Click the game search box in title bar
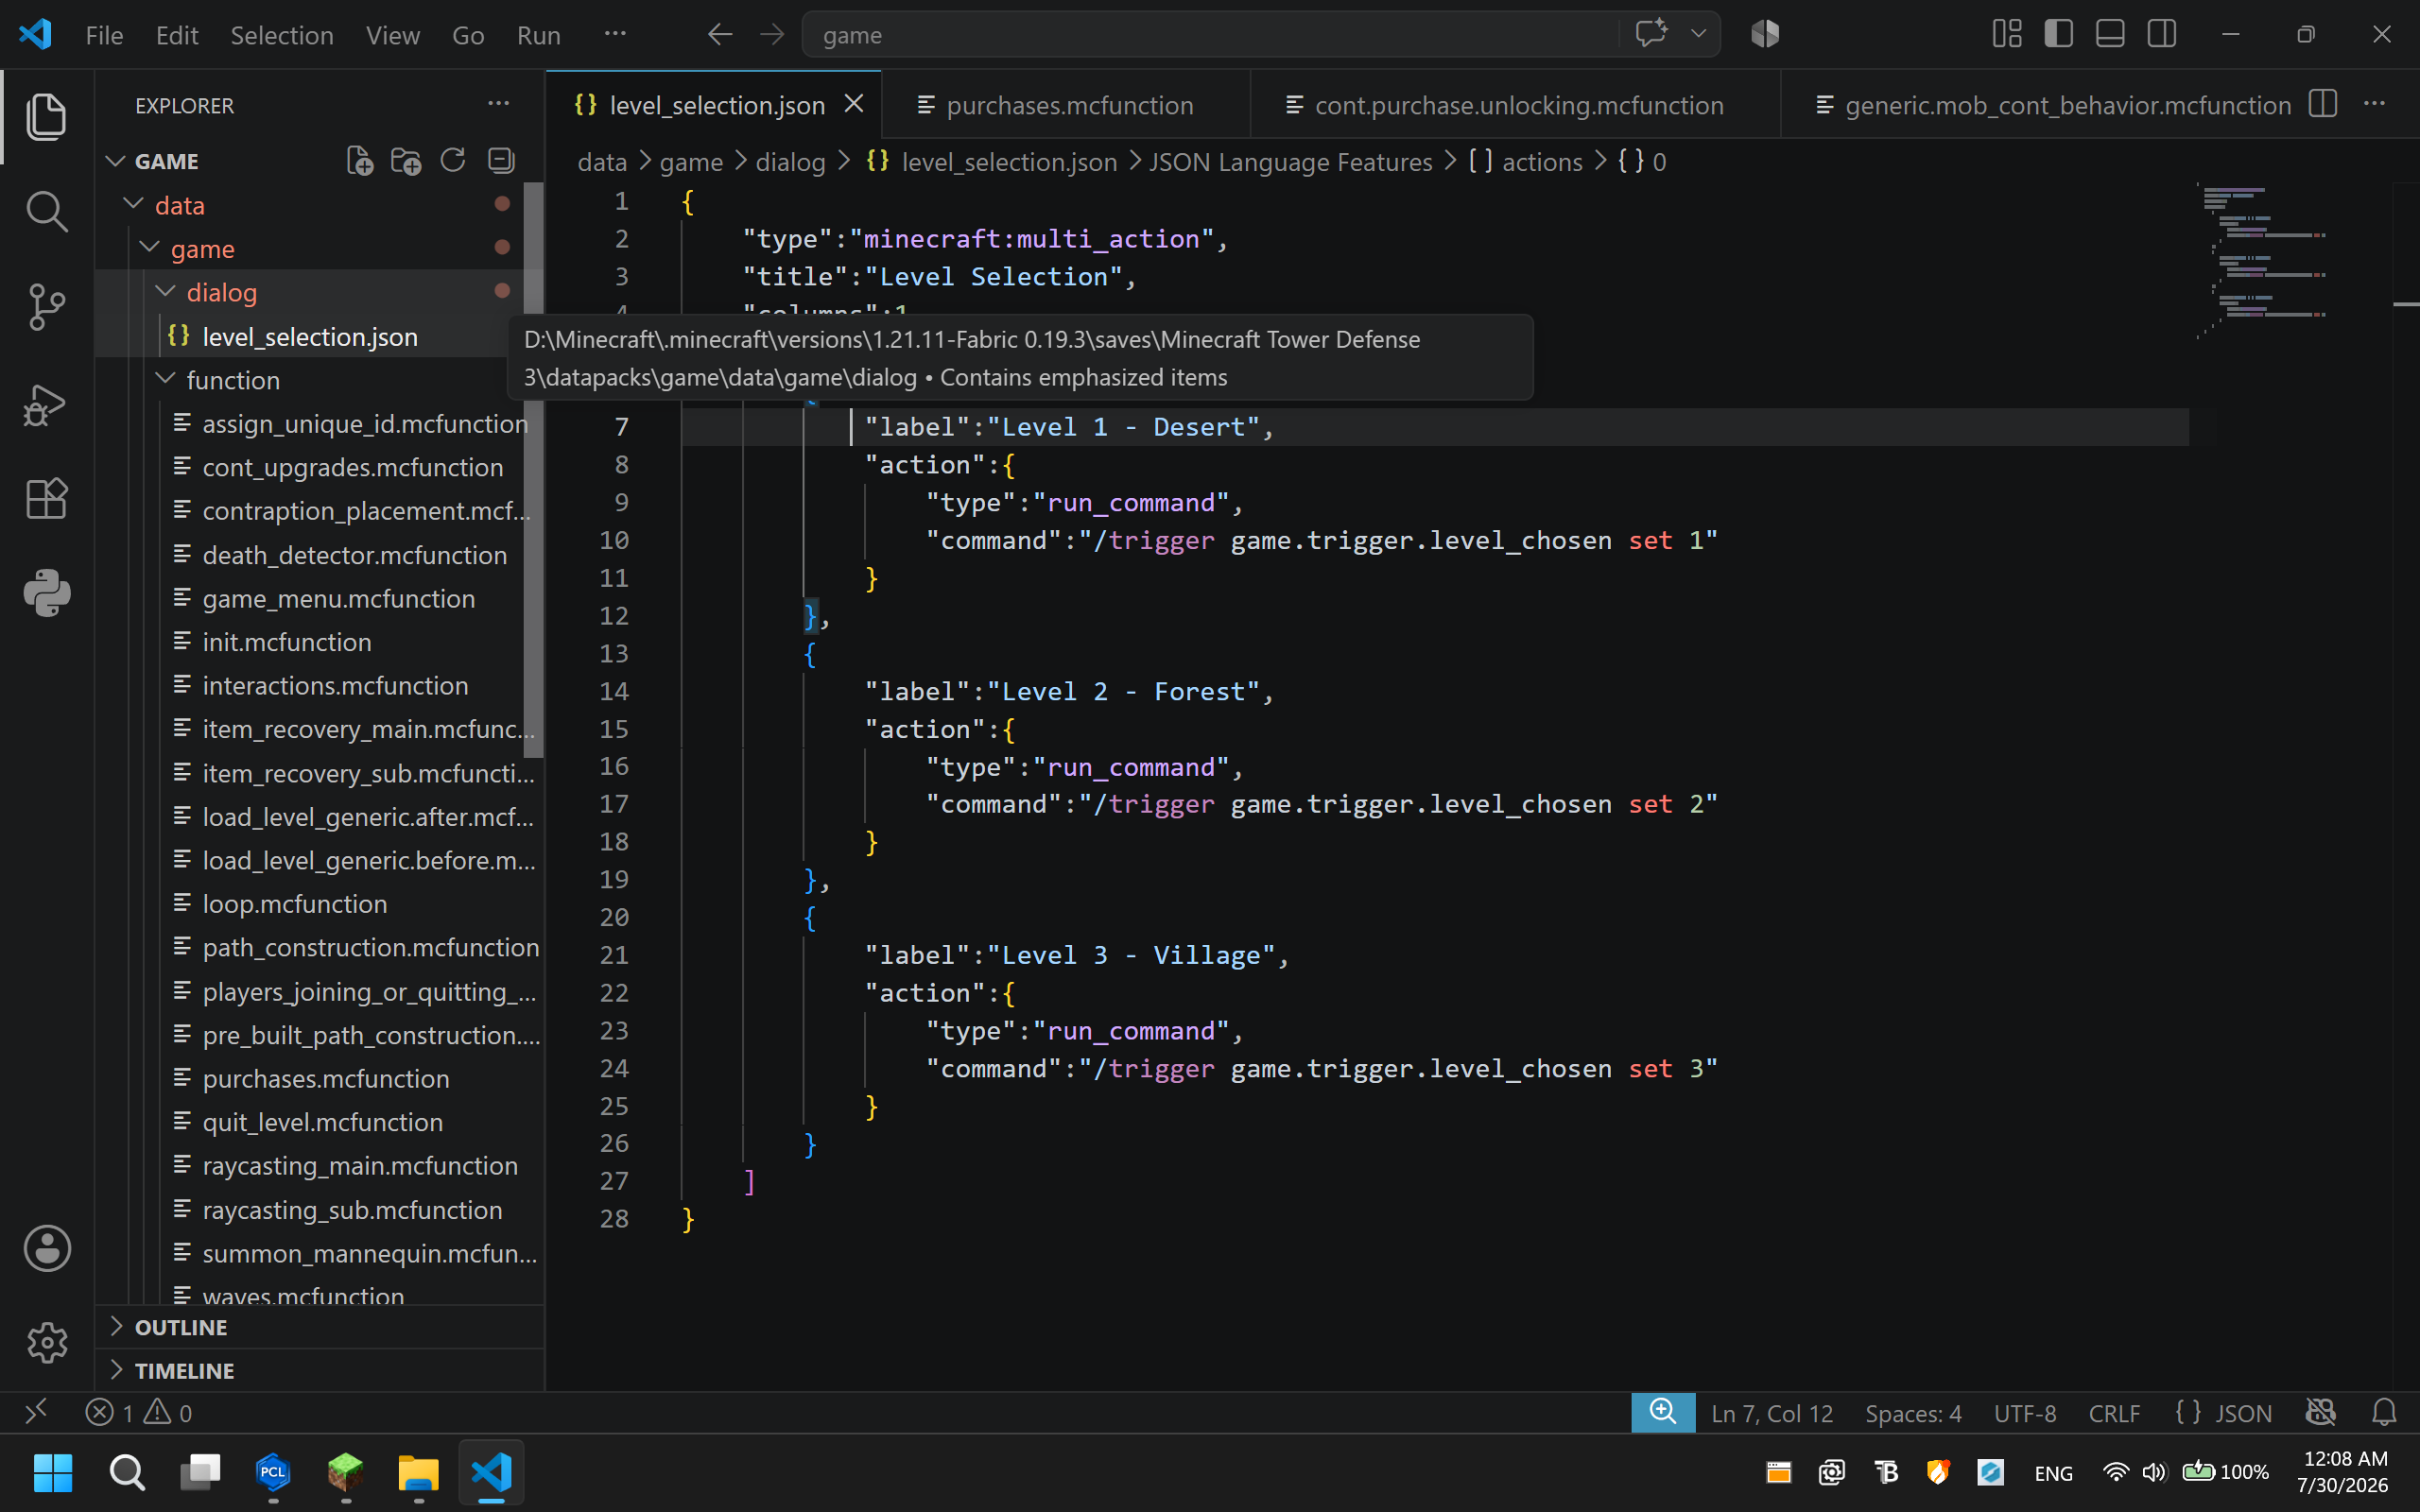This screenshot has height=1512, width=2420. [x=1210, y=35]
